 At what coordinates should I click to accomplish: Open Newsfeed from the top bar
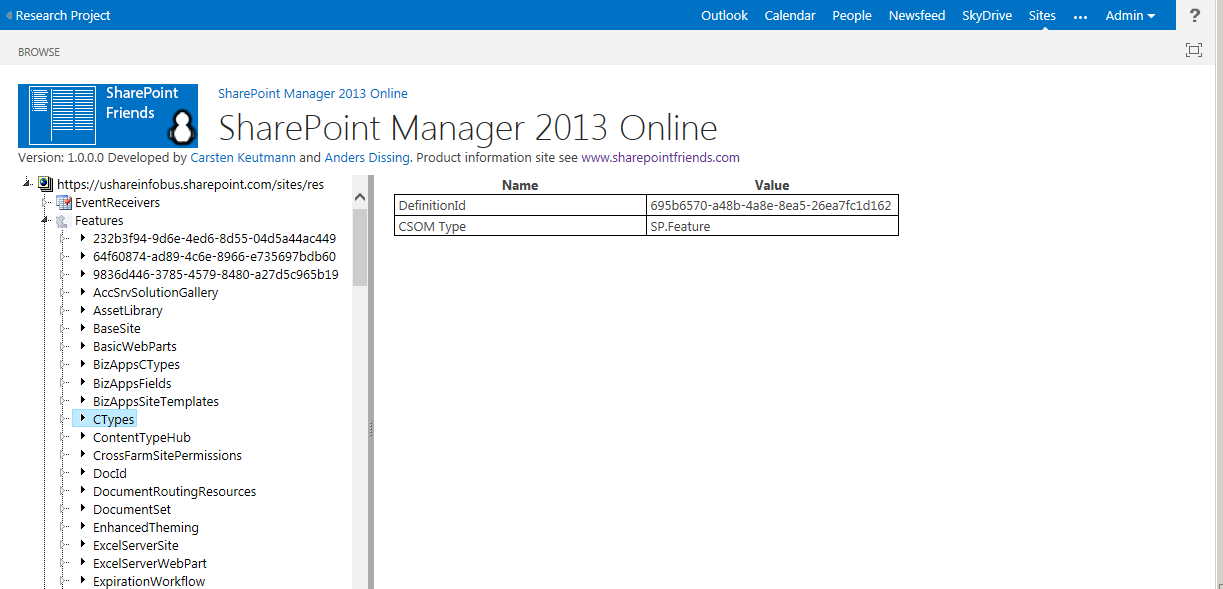point(917,16)
